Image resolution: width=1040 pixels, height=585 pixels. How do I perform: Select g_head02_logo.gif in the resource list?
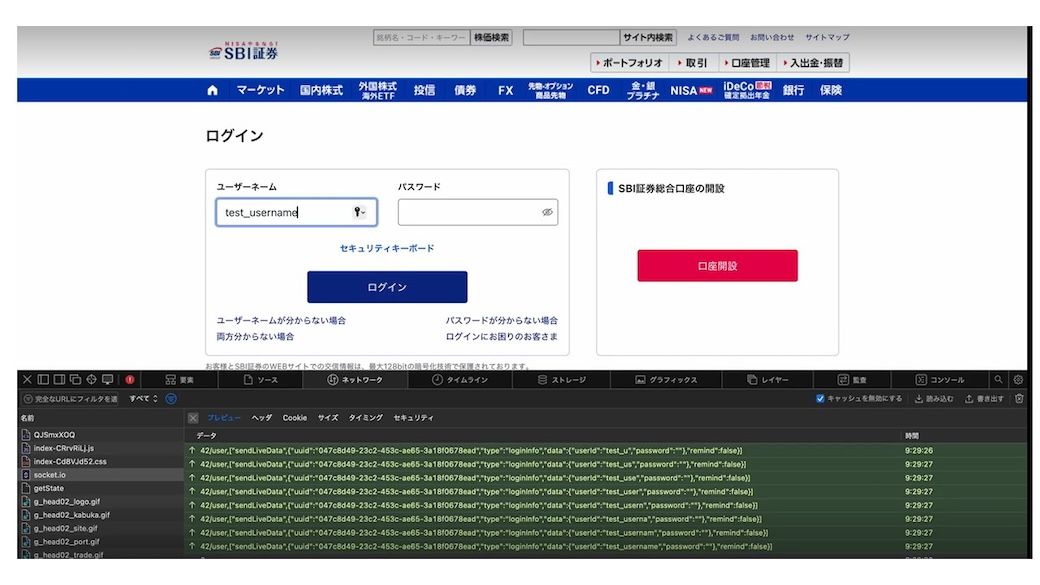coord(101,501)
